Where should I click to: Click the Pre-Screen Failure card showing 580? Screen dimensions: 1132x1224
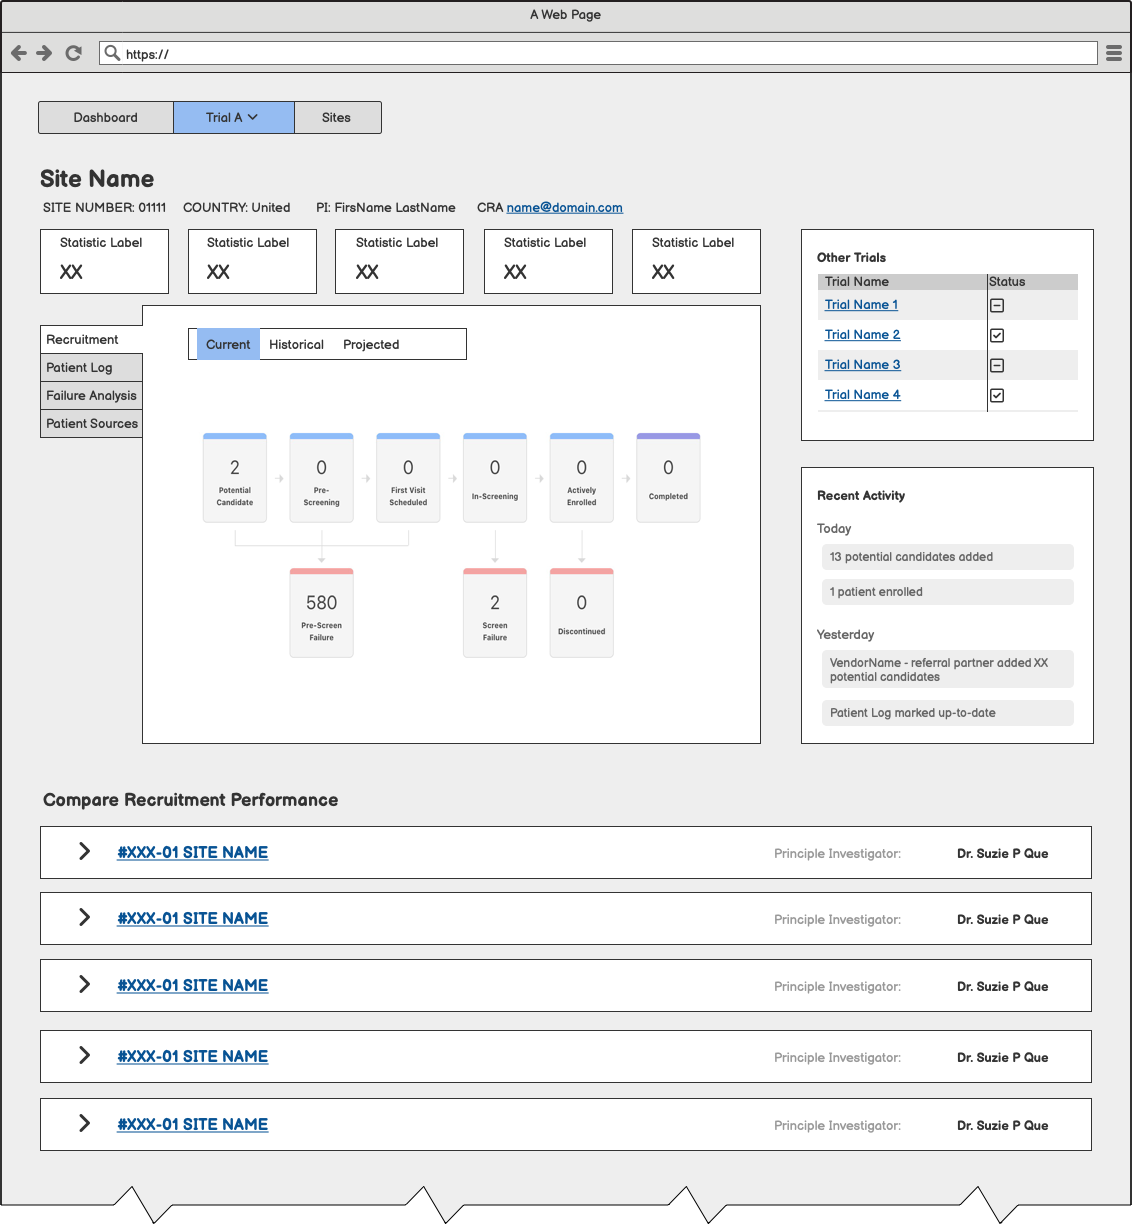pyautogui.click(x=321, y=613)
